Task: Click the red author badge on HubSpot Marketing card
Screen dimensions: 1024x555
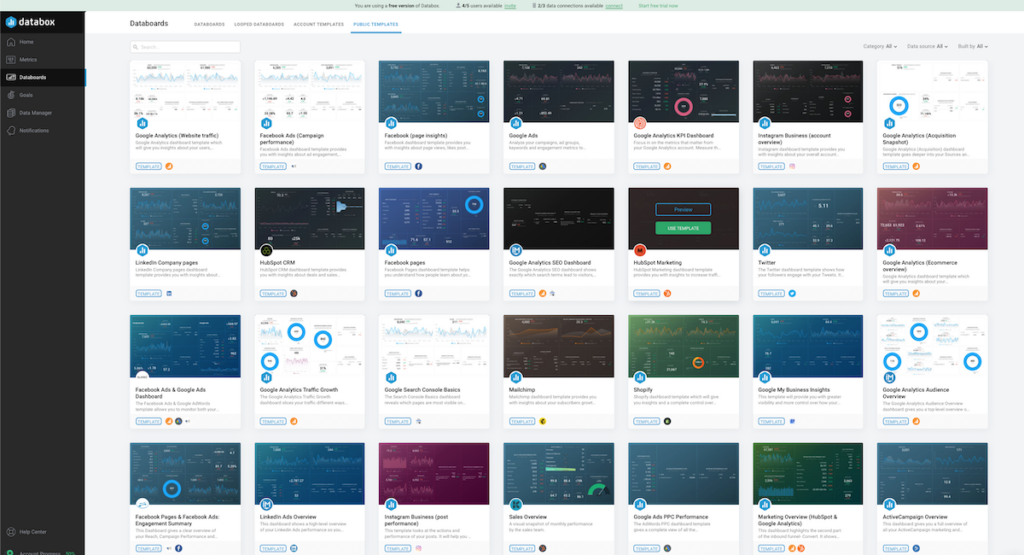Action: tap(640, 250)
